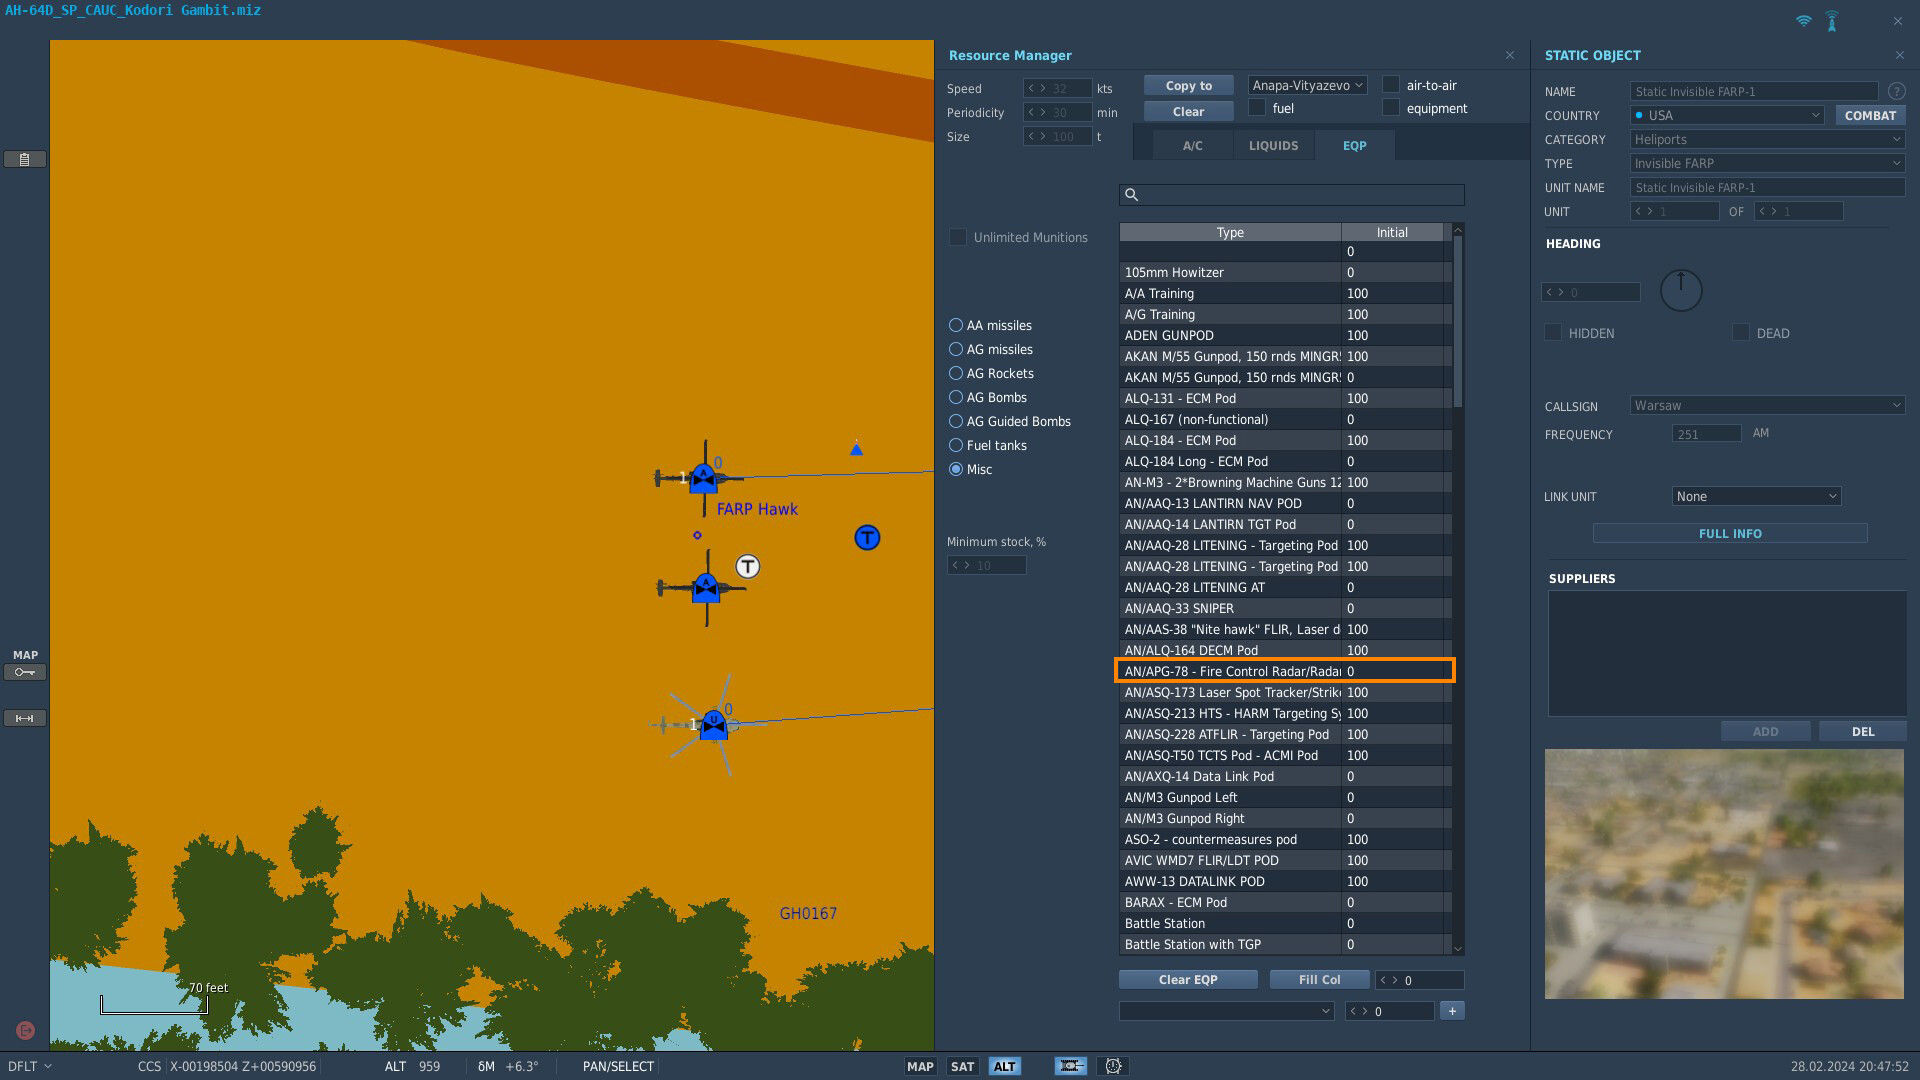Switch to the LIQUIDS tab

click(x=1273, y=145)
